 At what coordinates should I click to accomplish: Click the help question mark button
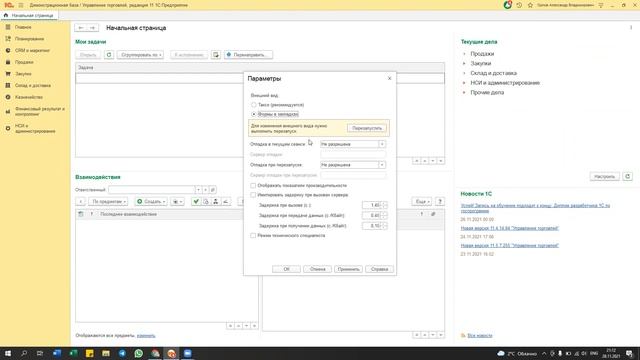pyautogui.click(x=440, y=201)
